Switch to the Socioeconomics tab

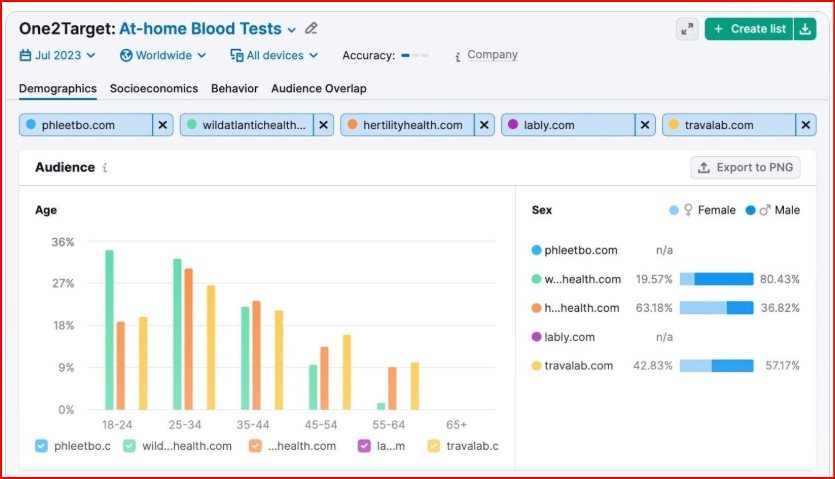[x=154, y=88]
